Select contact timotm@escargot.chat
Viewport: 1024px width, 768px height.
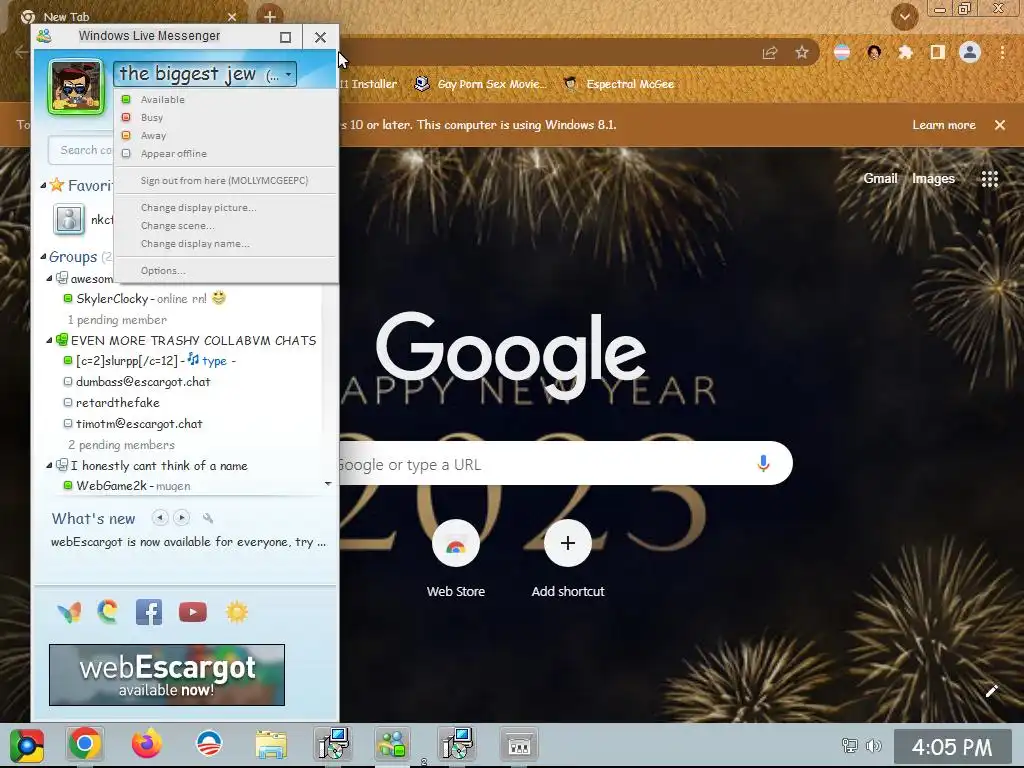(139, 423)
